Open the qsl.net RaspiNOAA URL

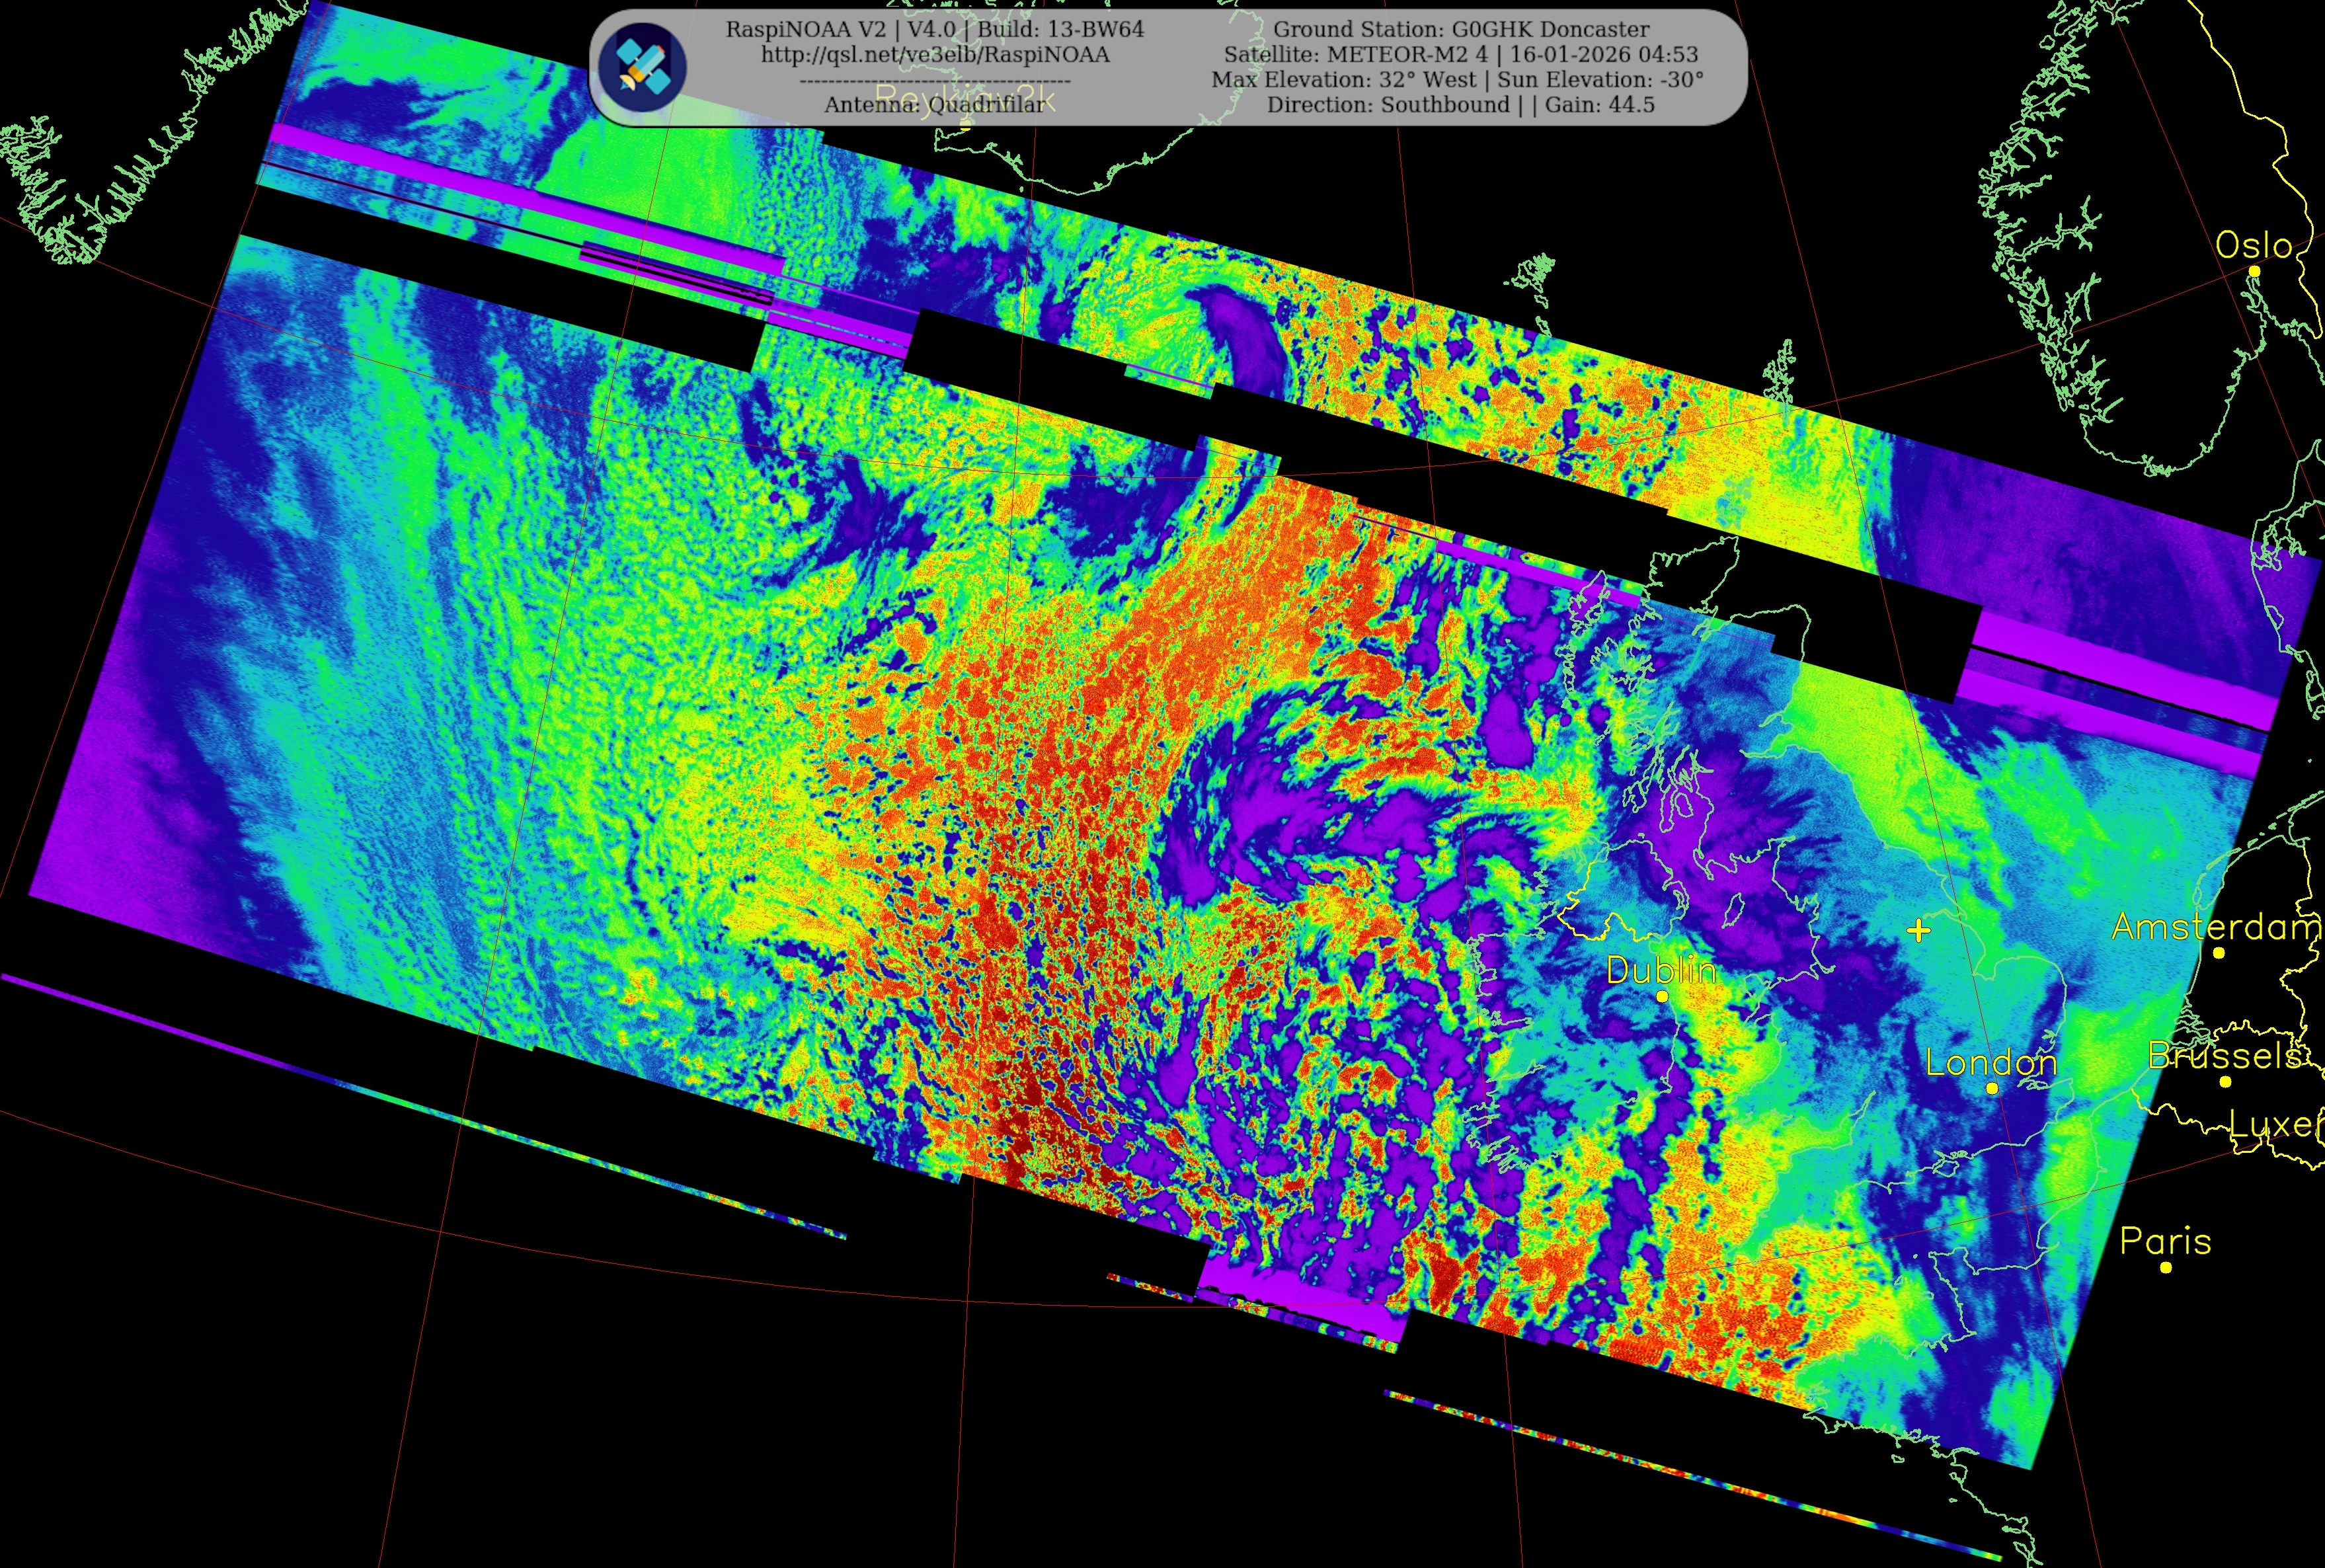click(x=935, y=55)
